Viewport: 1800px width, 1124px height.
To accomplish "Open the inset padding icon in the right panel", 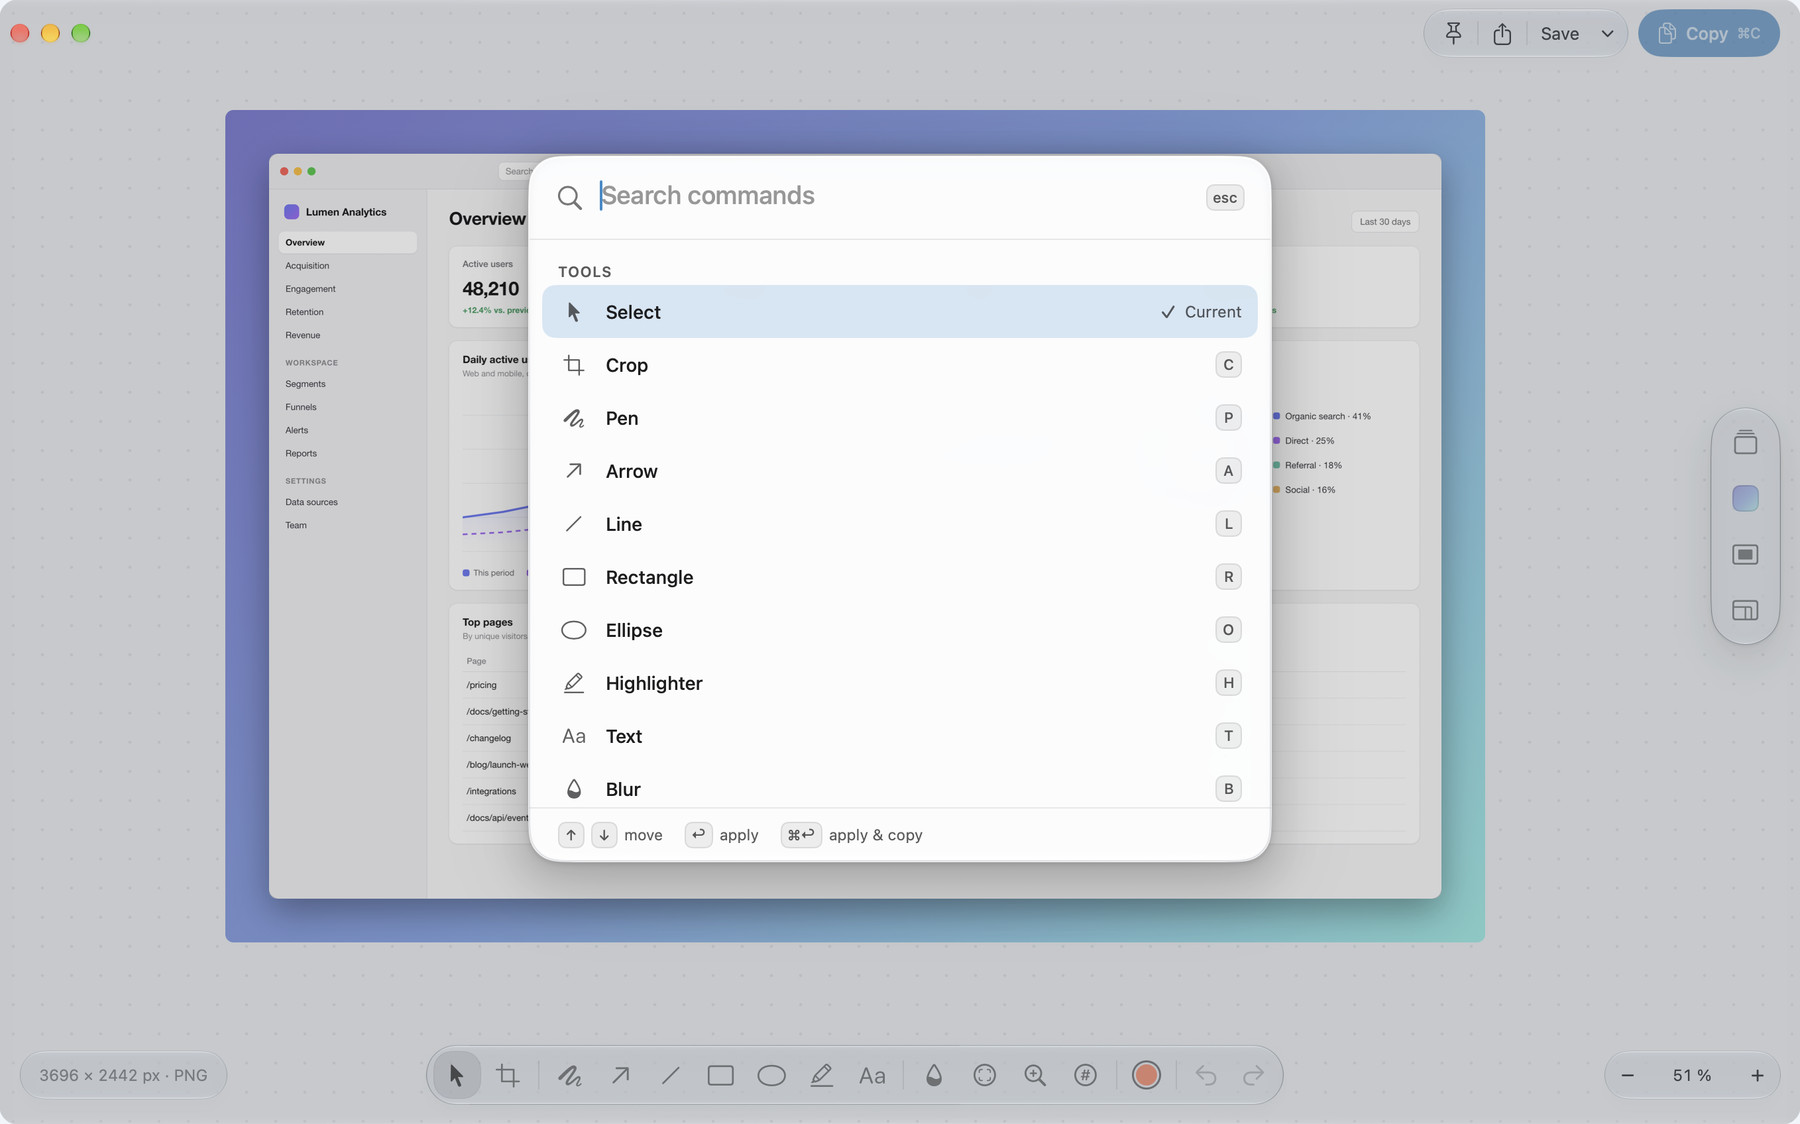I will click(x=1745, y=554).
